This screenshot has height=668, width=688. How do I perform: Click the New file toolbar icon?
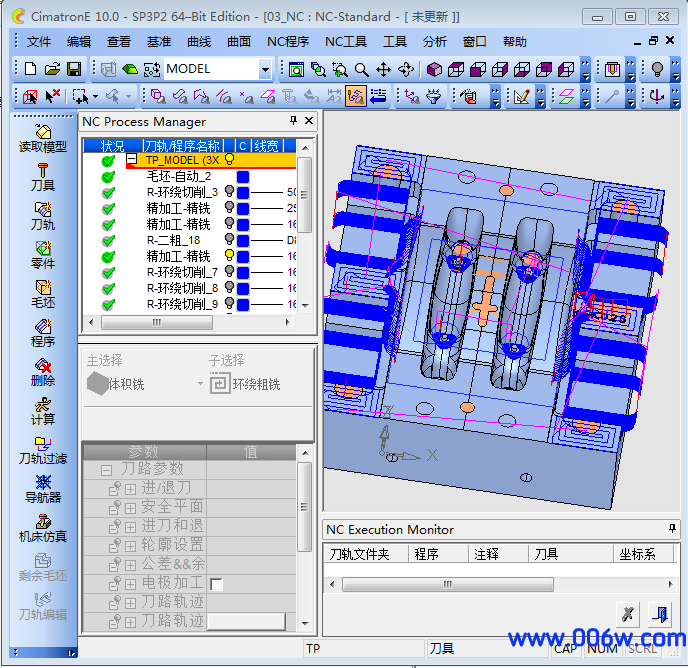click(30, 69)
